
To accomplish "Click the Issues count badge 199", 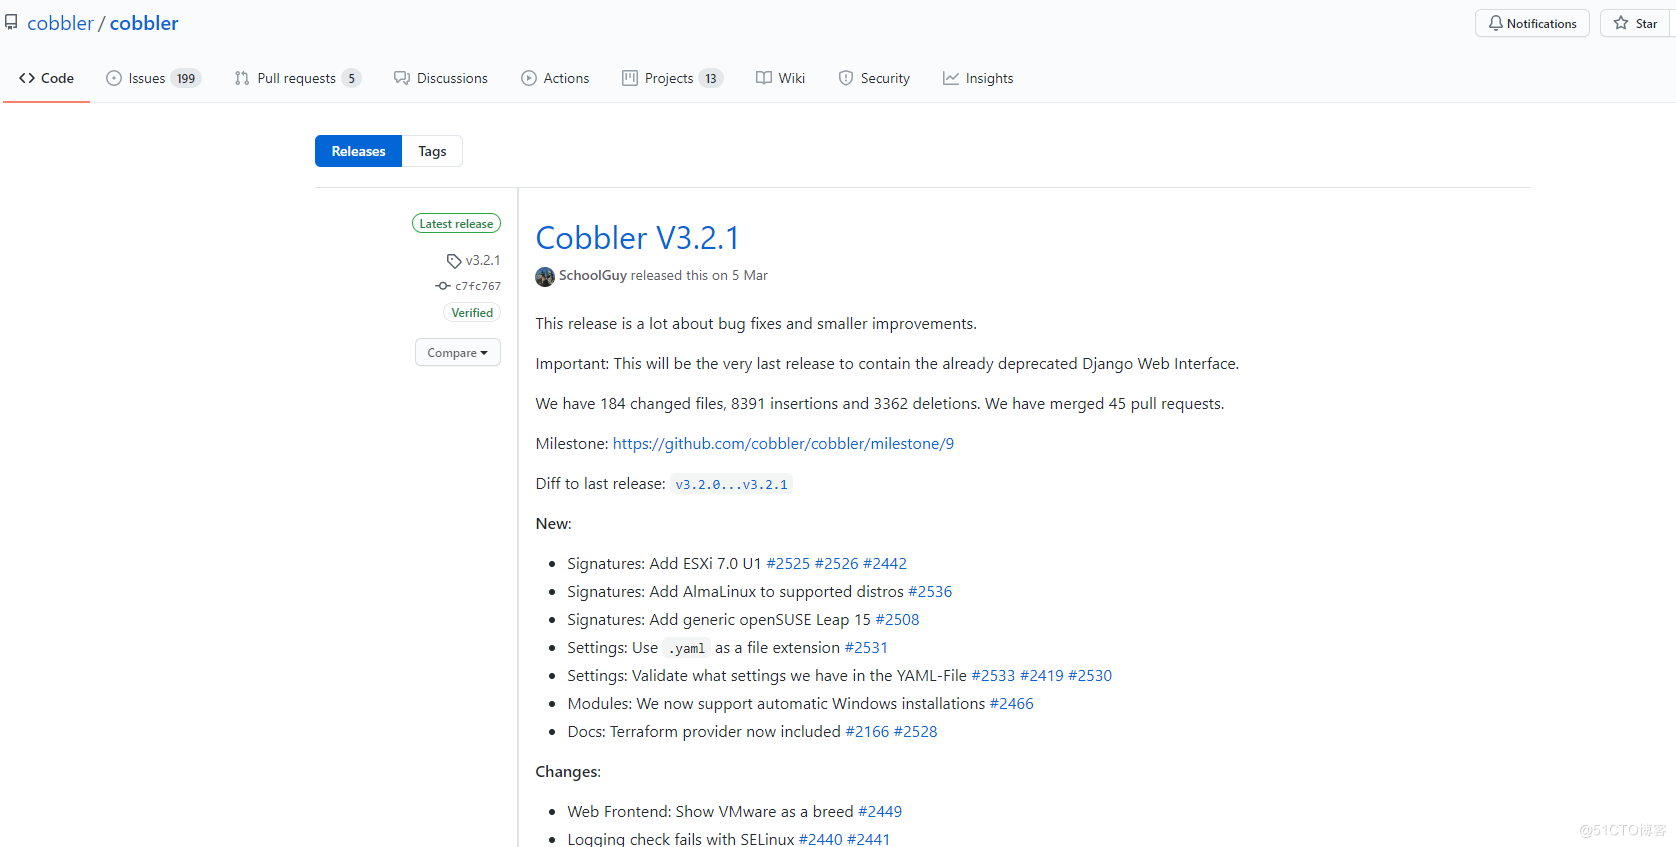I will click(186, 78).
